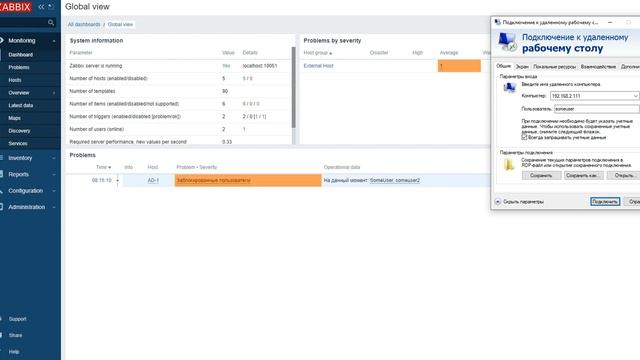Image resolution: width=640 pixels, height=360 pixels.
Task: Click the folder icon in the connection settings group
Action: [x=509, y=164]
